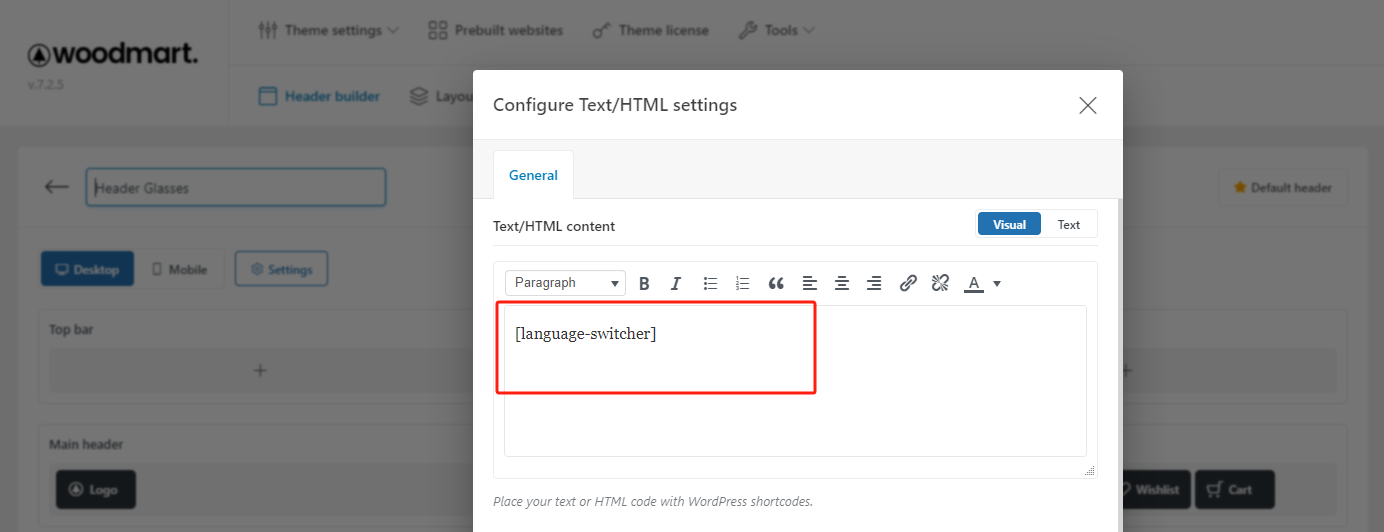Insert a bulleted list

click(710, 284)
